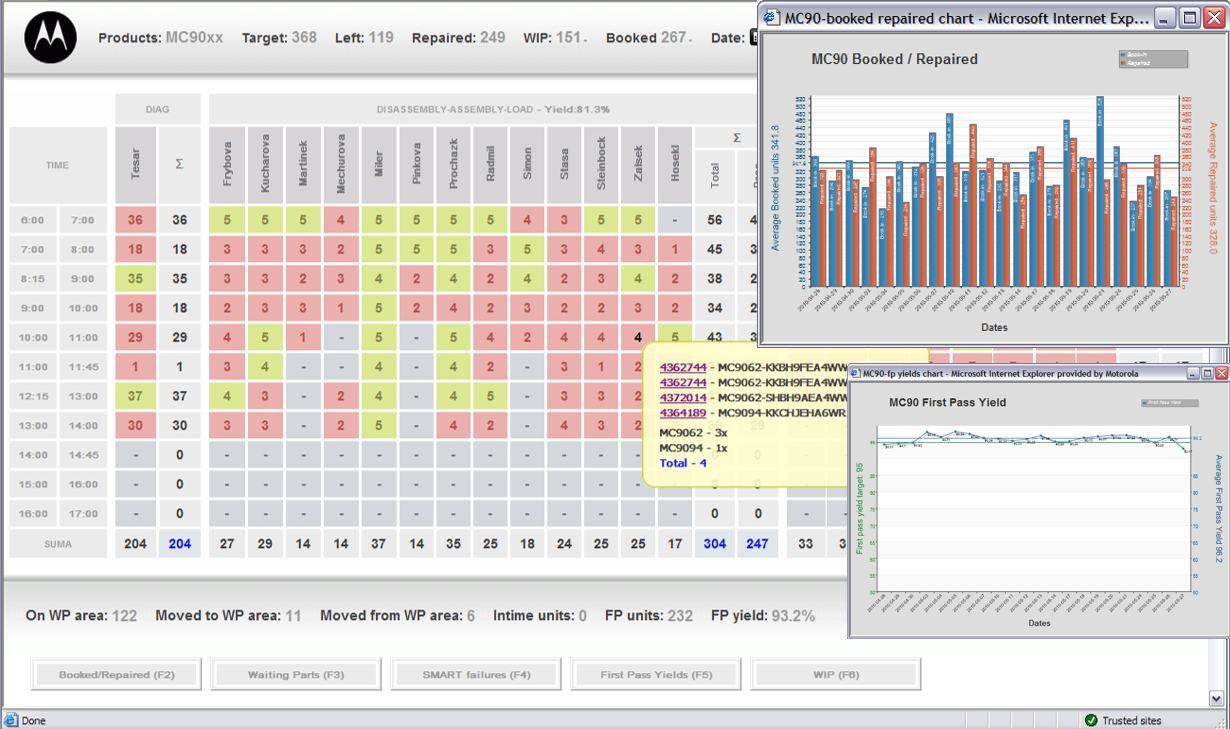Click the Prochazk column header

point(454,165)
